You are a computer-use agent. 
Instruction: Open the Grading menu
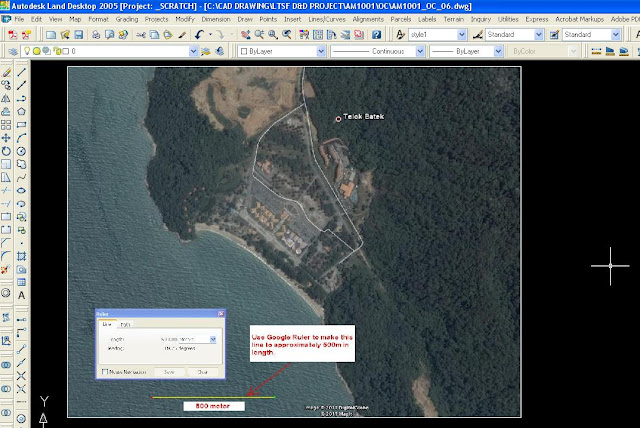pos(127,19)
